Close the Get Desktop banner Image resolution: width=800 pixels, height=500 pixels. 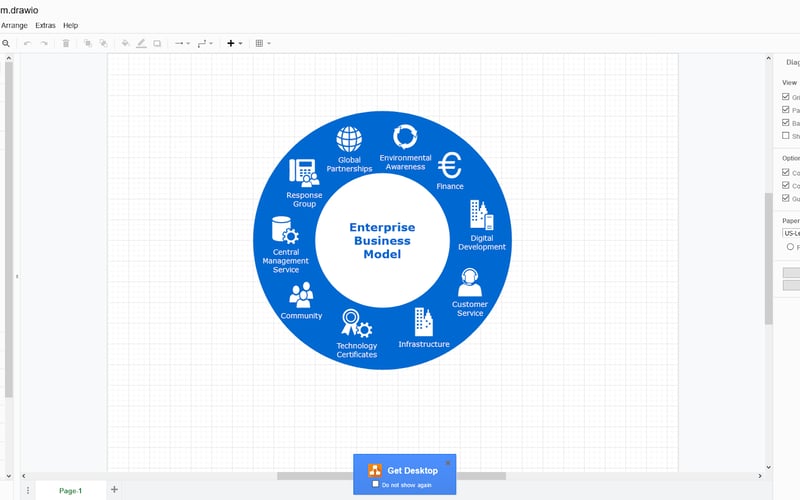coord(448,463)
